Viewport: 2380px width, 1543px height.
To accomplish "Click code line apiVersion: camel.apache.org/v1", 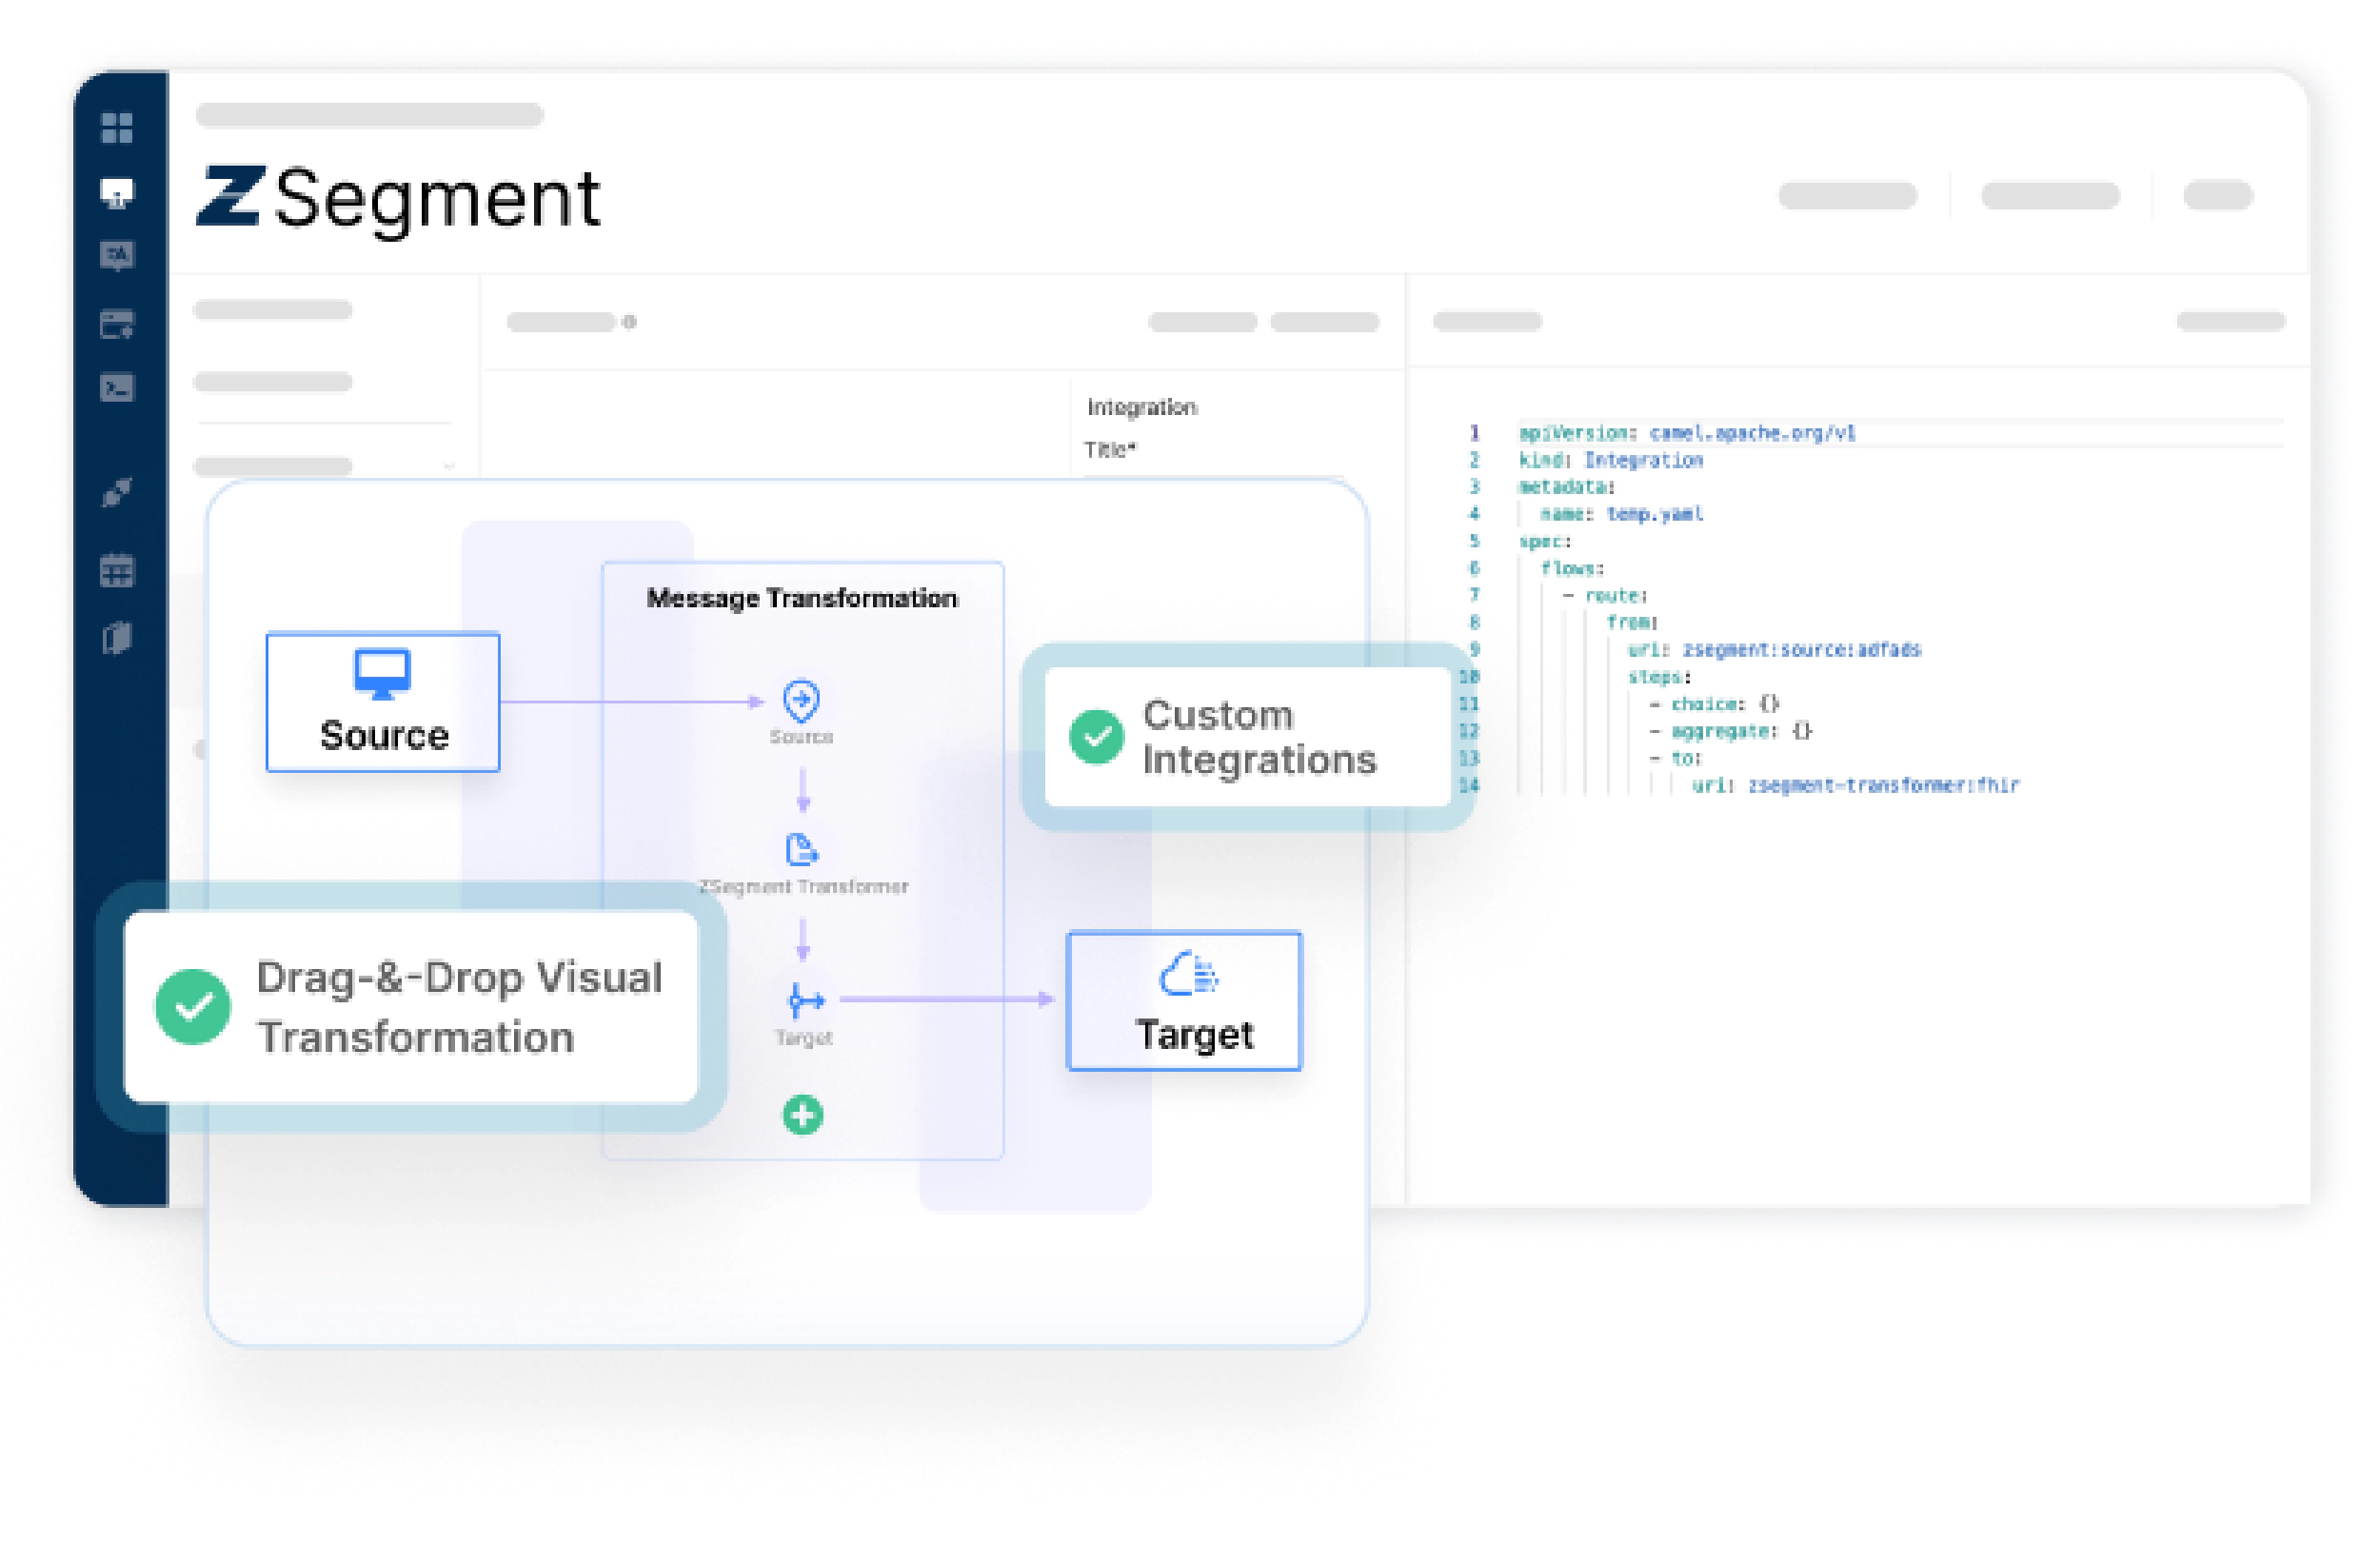I will click(1687, 433).
